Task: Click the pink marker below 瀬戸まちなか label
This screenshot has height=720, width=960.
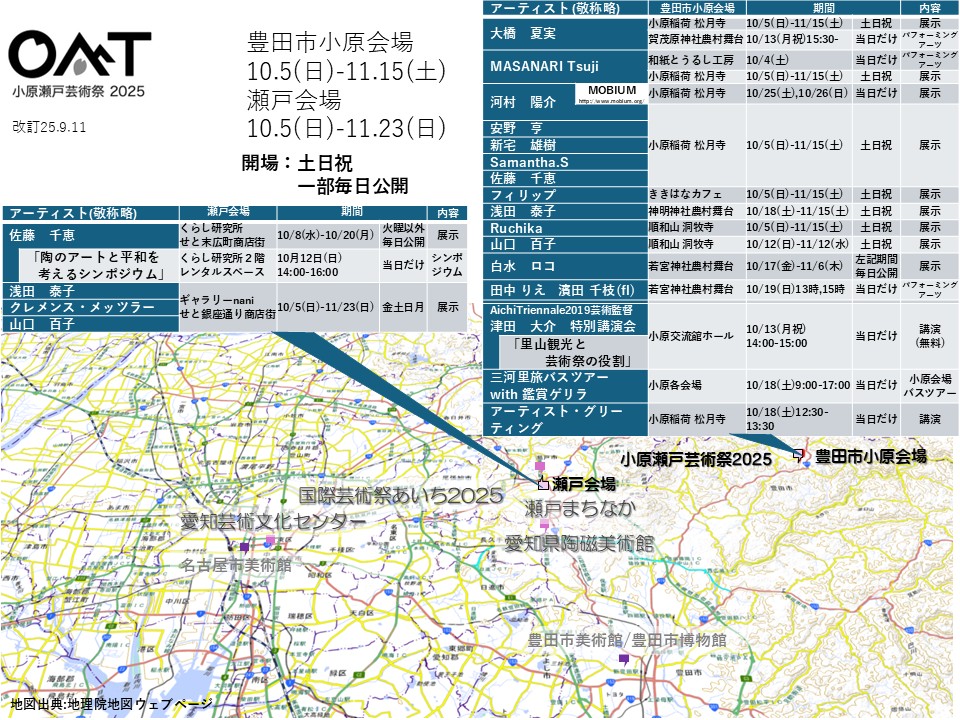Action: click(545, 524)
